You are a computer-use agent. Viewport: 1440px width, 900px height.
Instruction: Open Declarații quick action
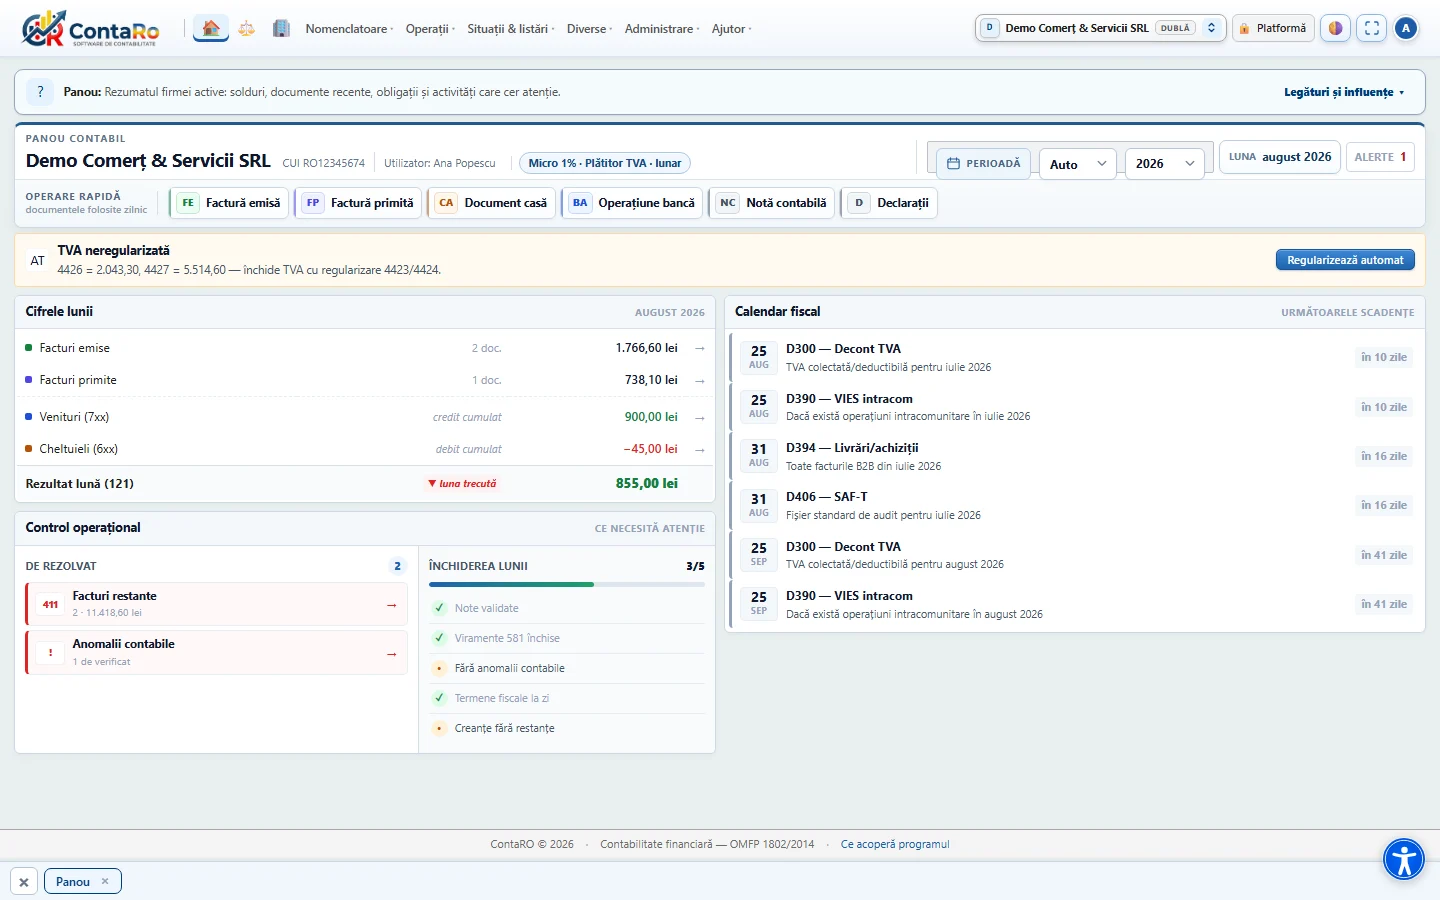tap(889, 203)
